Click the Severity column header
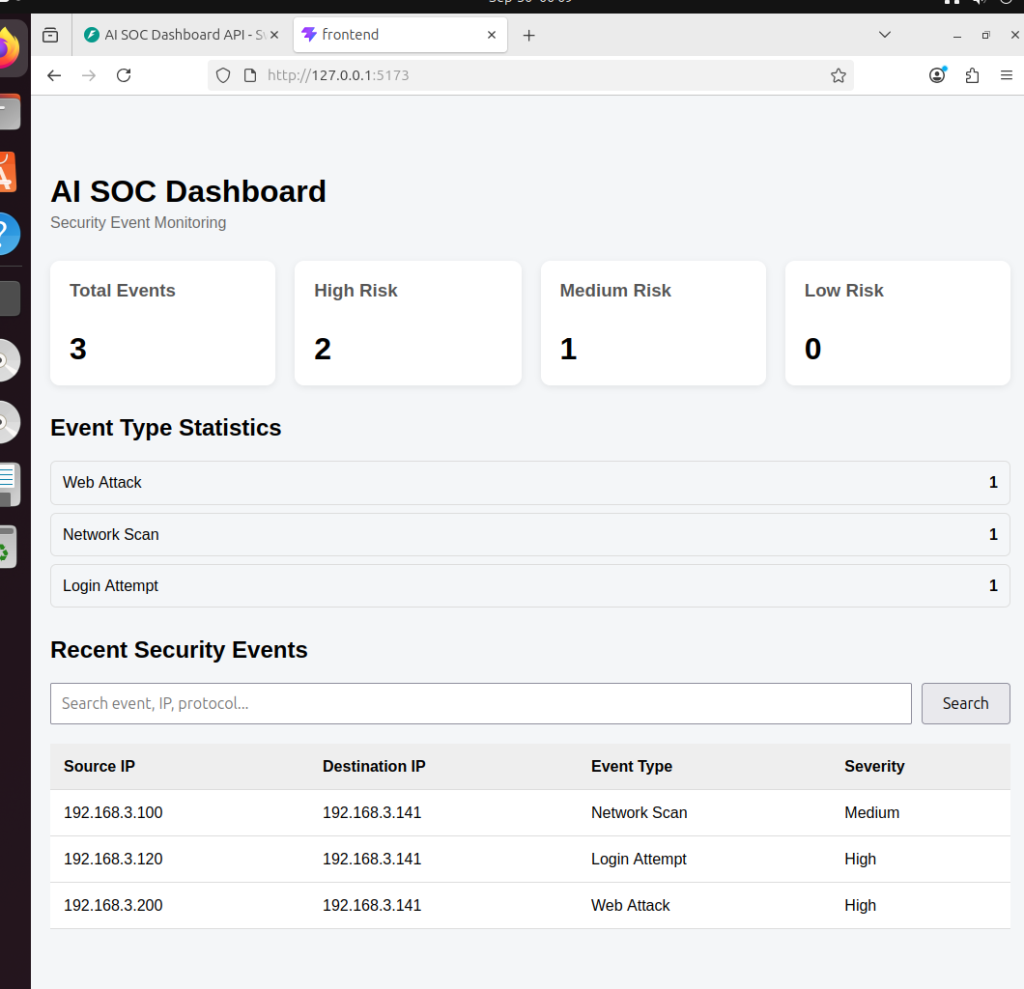The height and width of the screenshot is (989, 1024). (x=874, y=766)
